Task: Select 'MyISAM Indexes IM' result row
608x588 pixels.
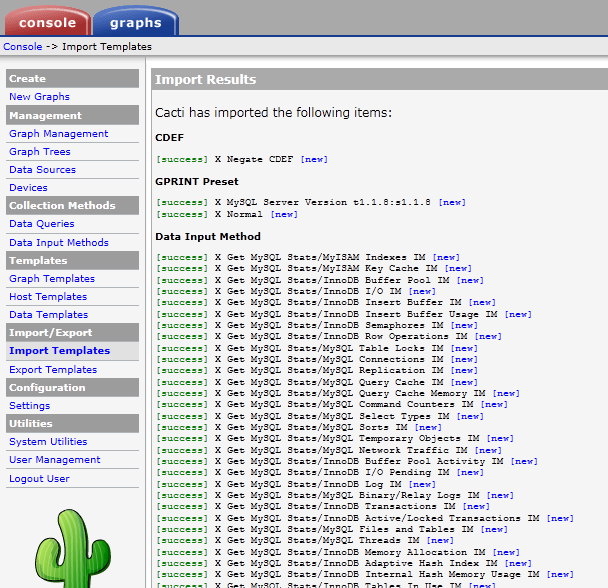Action: 308,258
